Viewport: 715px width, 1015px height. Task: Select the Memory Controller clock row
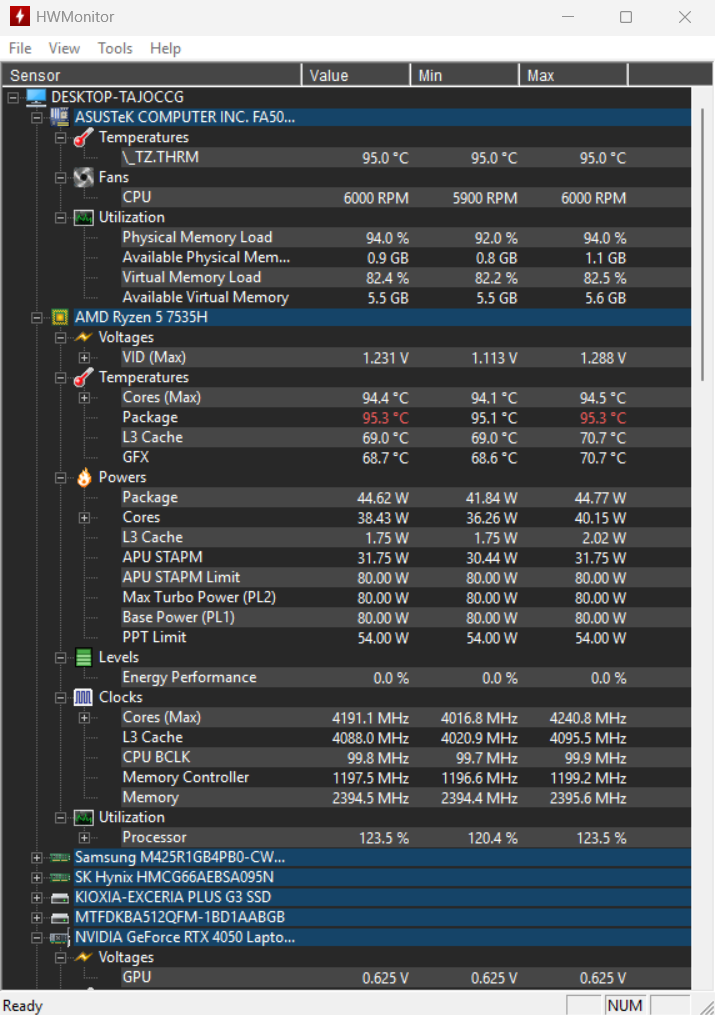pyautogui.click(x=406, y=777)
